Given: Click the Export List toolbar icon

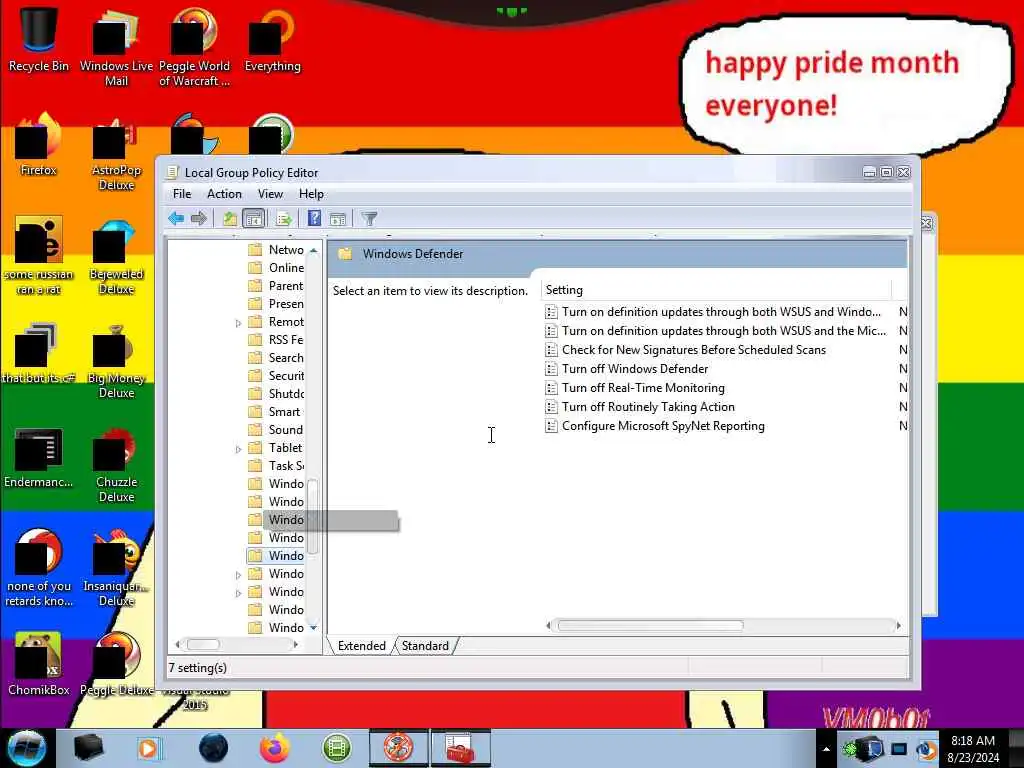Looking at the screenshot, I should [283, 218].
